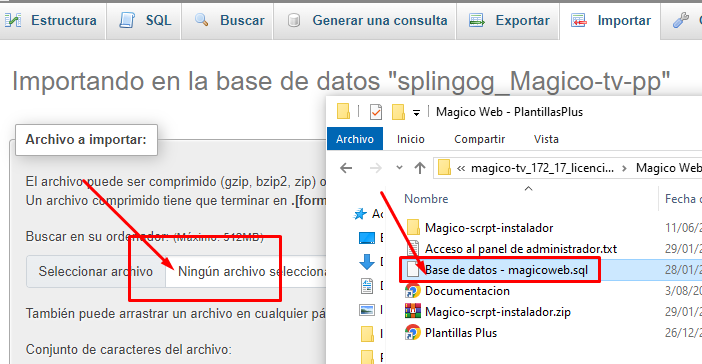Open recent locations dropdown chevron
This screenshot has height=364, width=702.
[399, 168]
